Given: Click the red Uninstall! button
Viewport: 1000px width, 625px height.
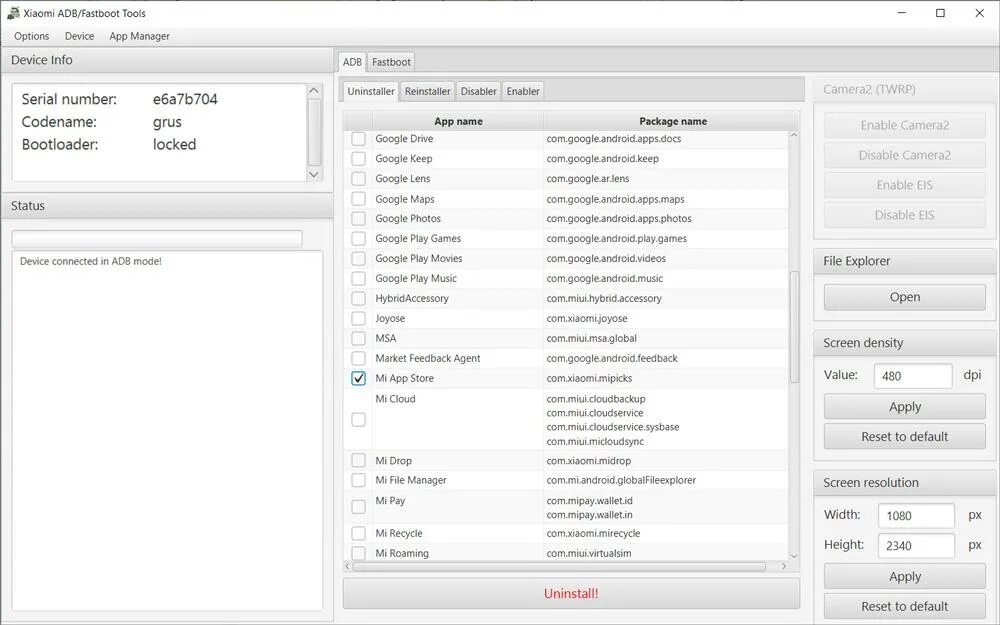Looking at the screenshot, I should coord(571,594).
